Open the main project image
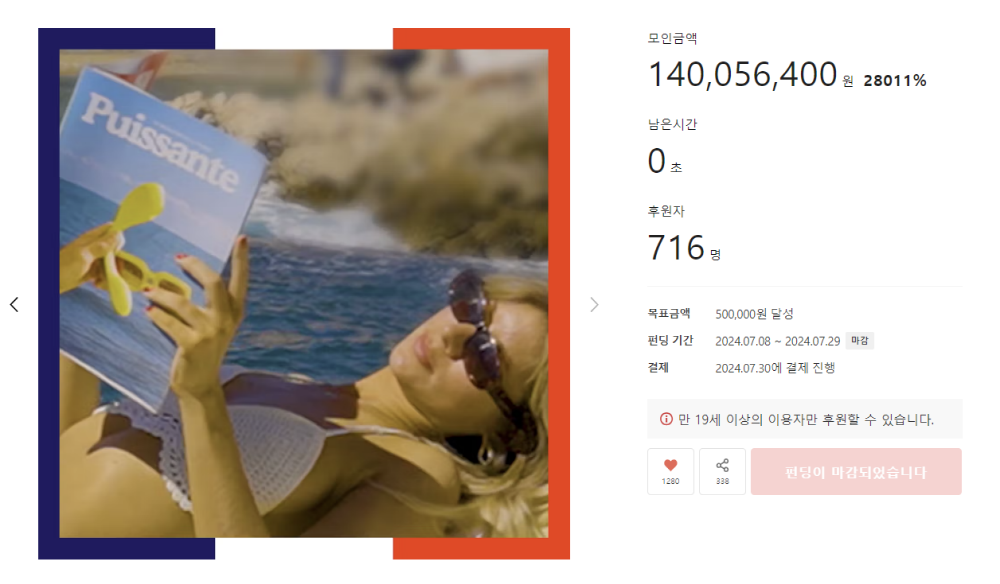The image size is (1000, 584). (x=304, y=293)
